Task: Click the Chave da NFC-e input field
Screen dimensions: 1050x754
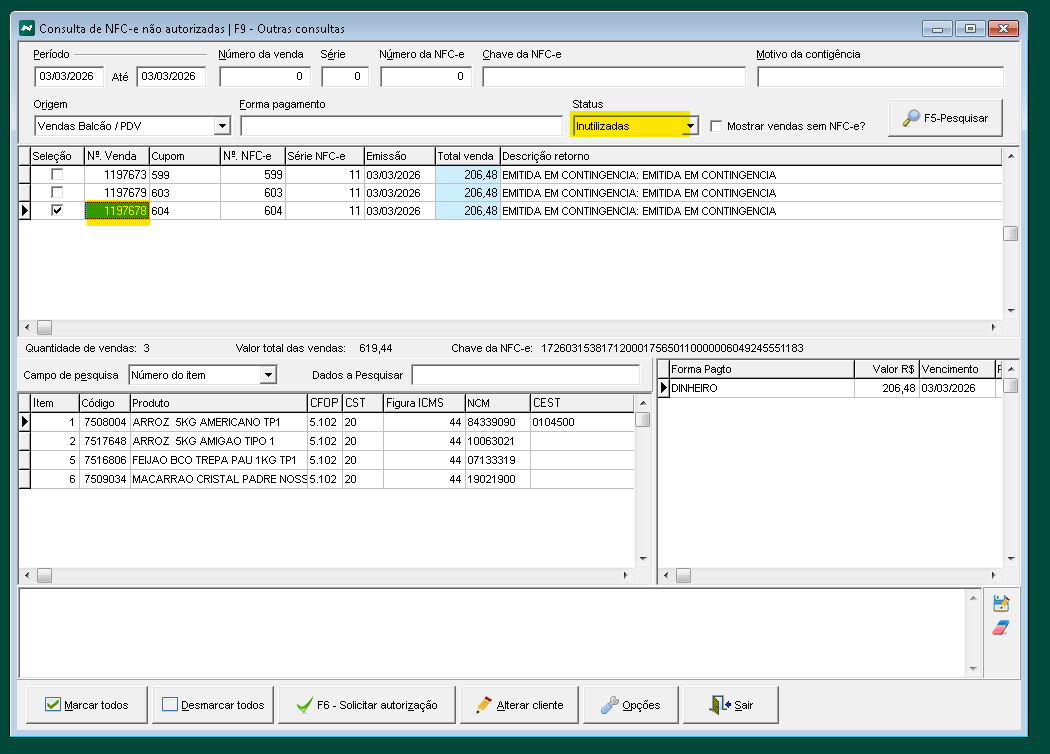Action: coord(613,77)
